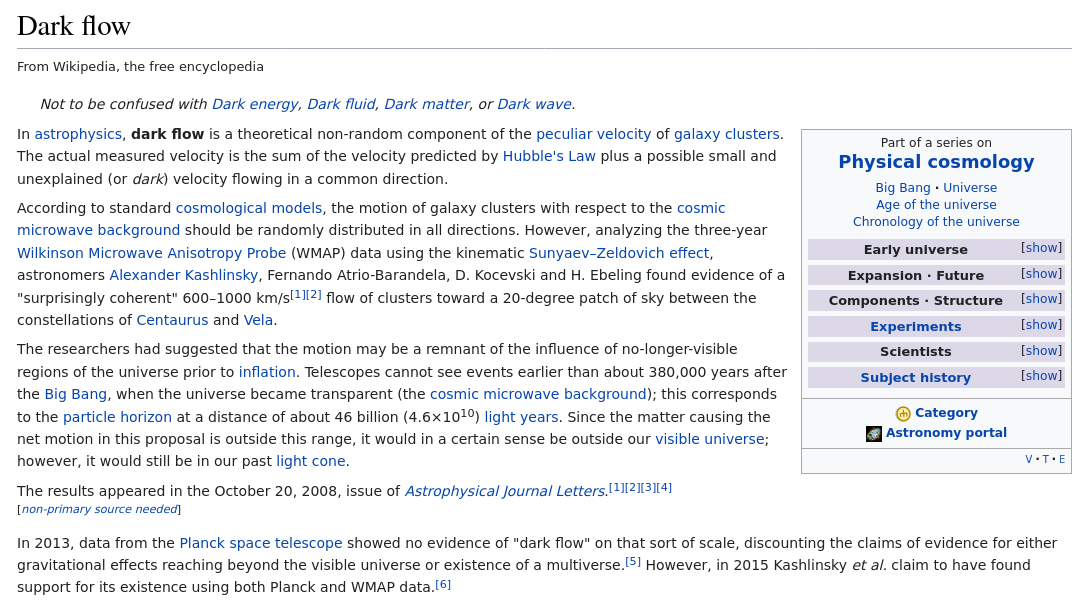Click the Astronomy portal icon

click(x=873, y=434)
